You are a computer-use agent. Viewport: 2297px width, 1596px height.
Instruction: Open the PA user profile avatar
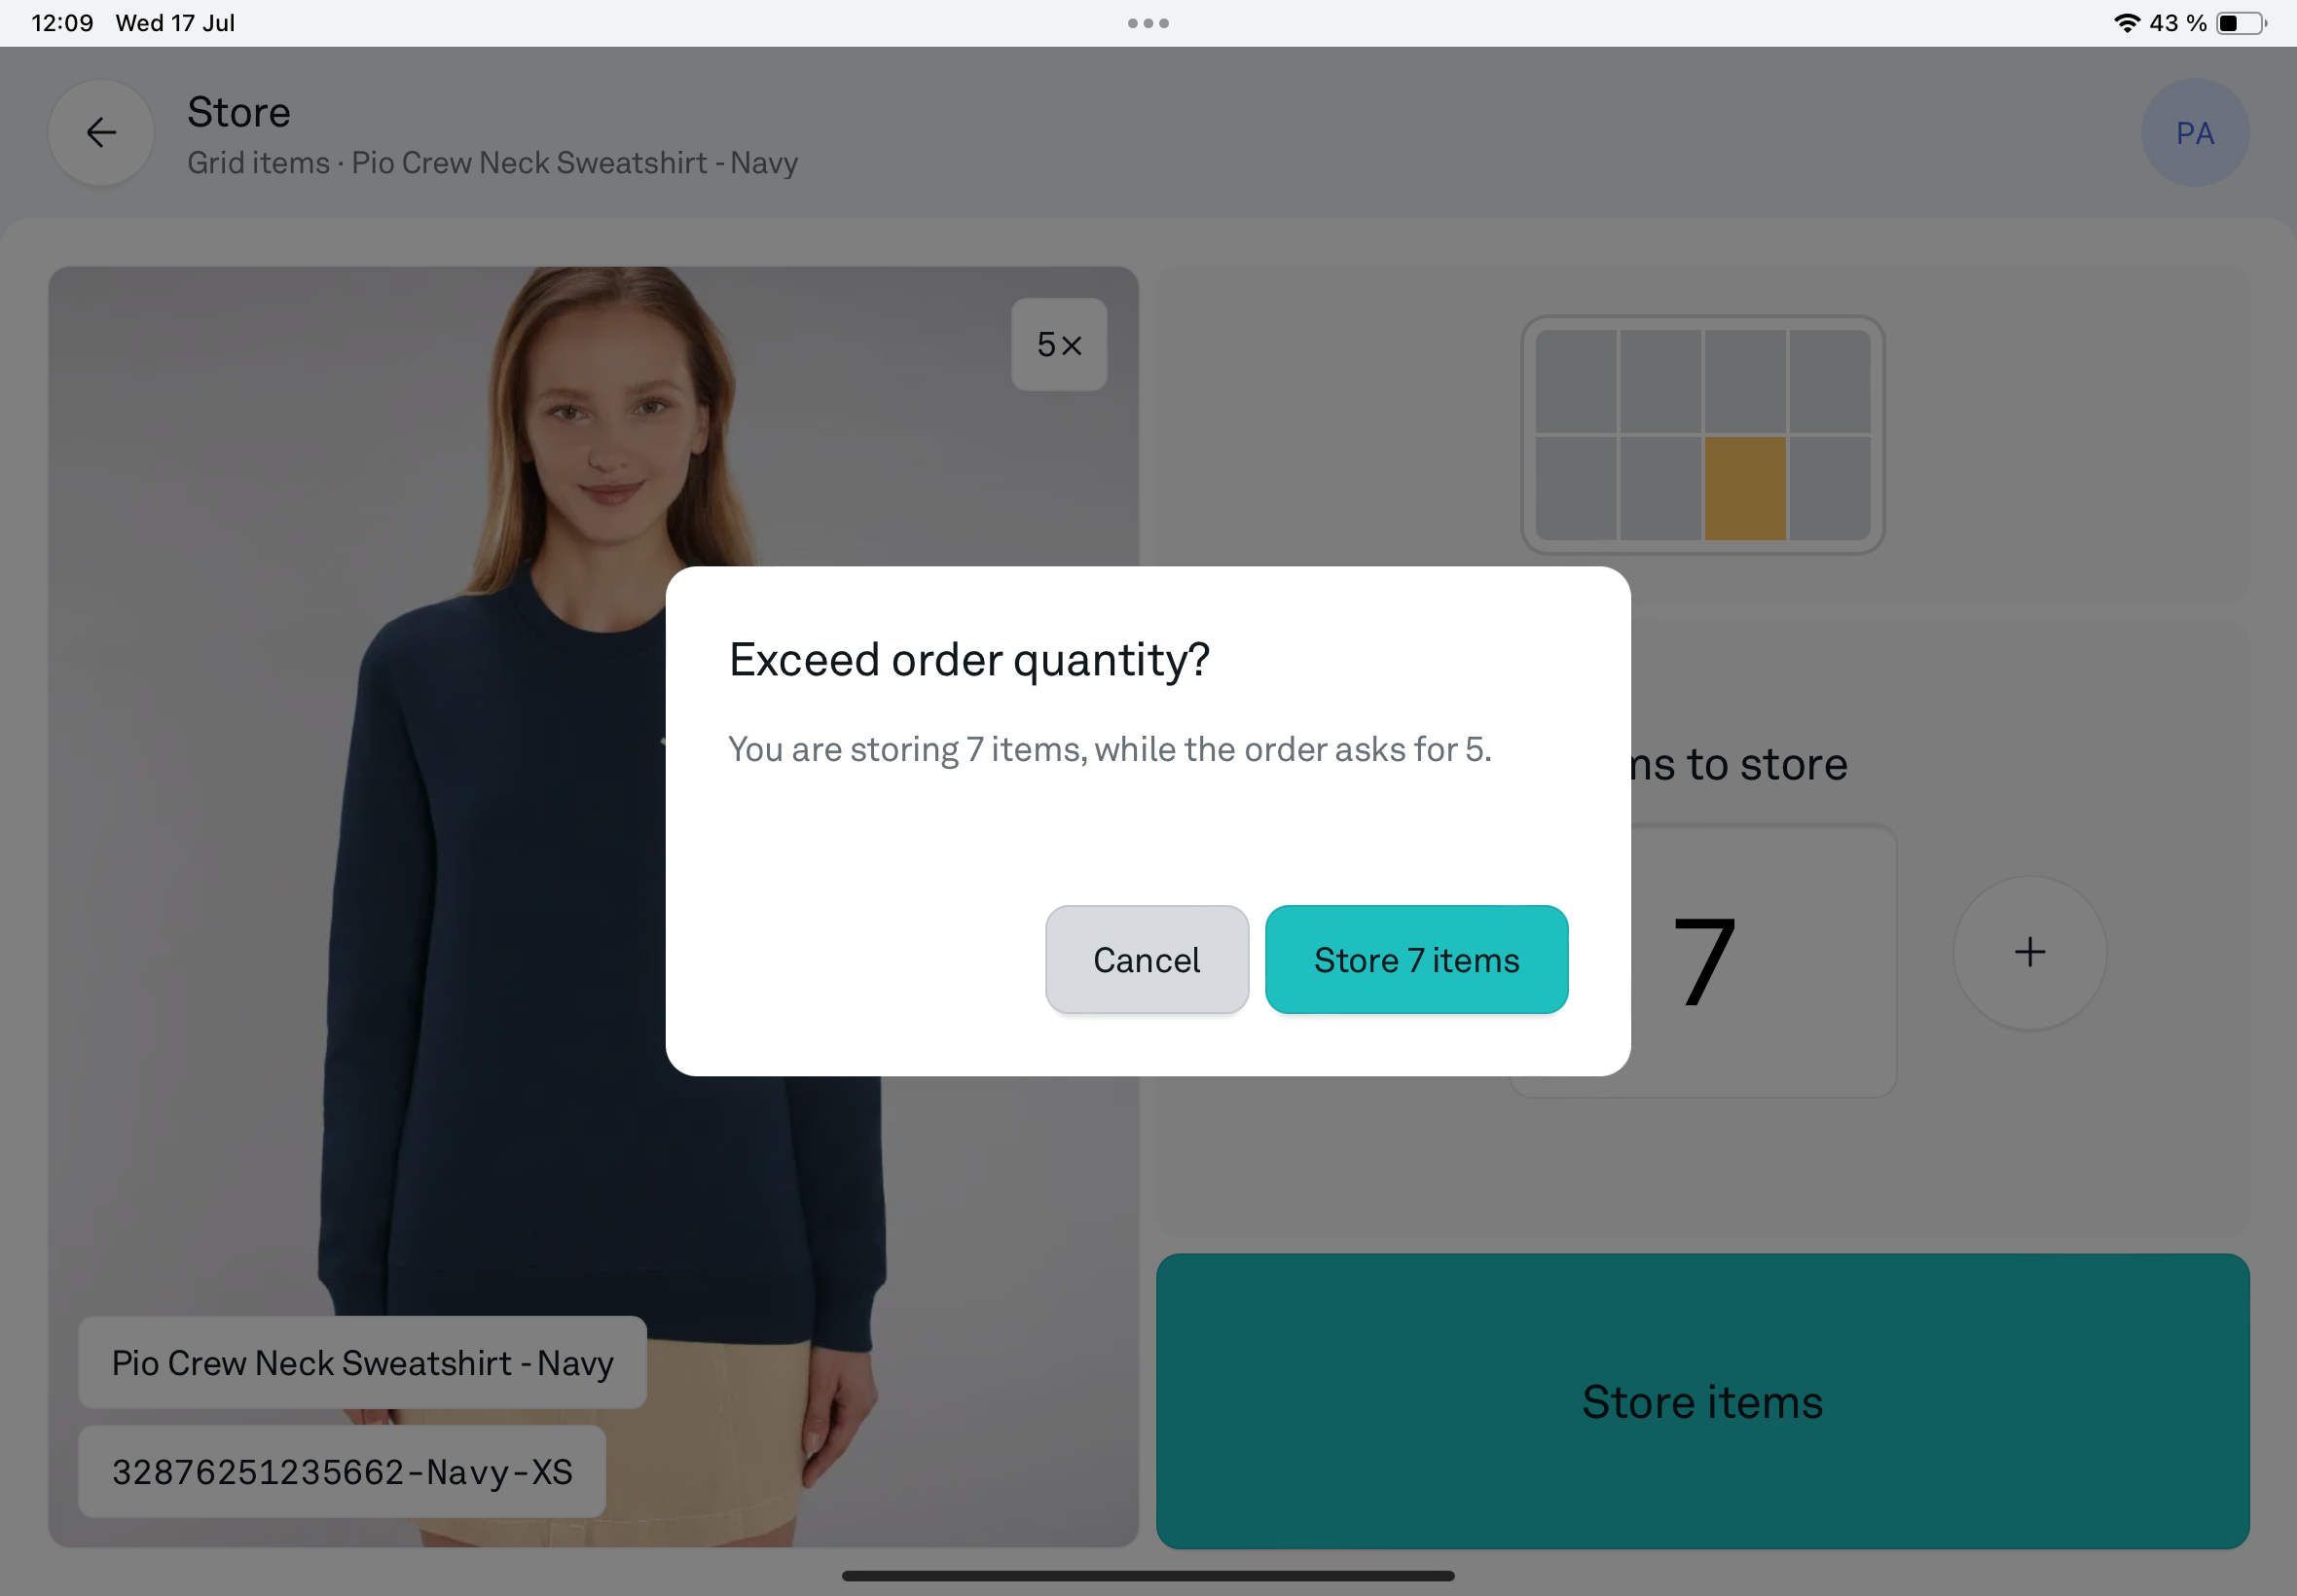[x=2194, y=132]
